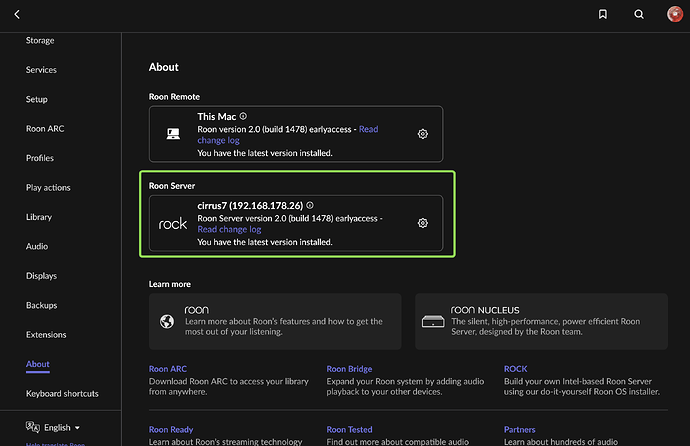The image size is (690, 446).
Task: Open Audio settings tab
Action: 37,246
